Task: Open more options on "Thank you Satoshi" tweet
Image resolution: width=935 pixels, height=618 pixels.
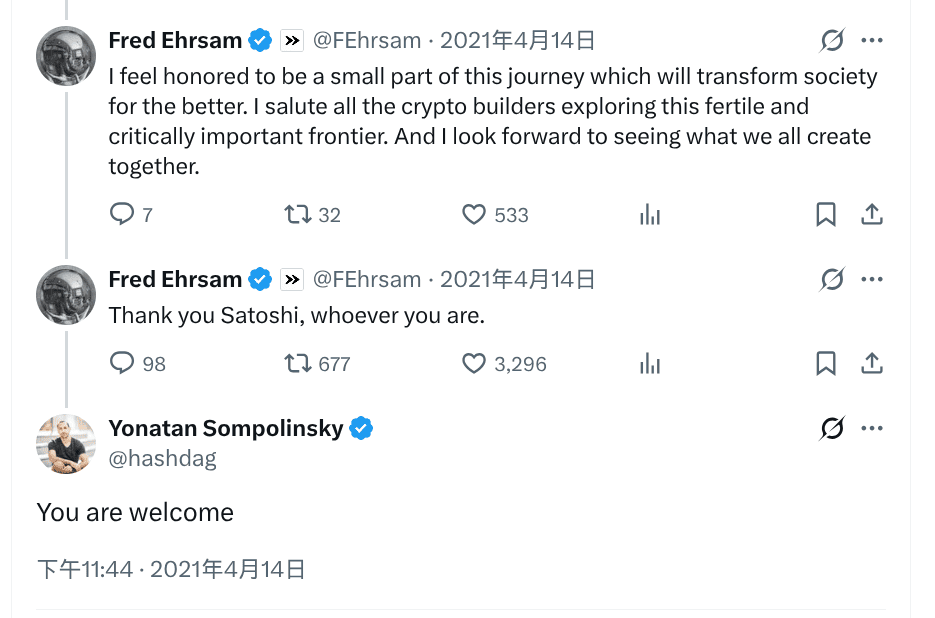Action: [x=872, y=279]
